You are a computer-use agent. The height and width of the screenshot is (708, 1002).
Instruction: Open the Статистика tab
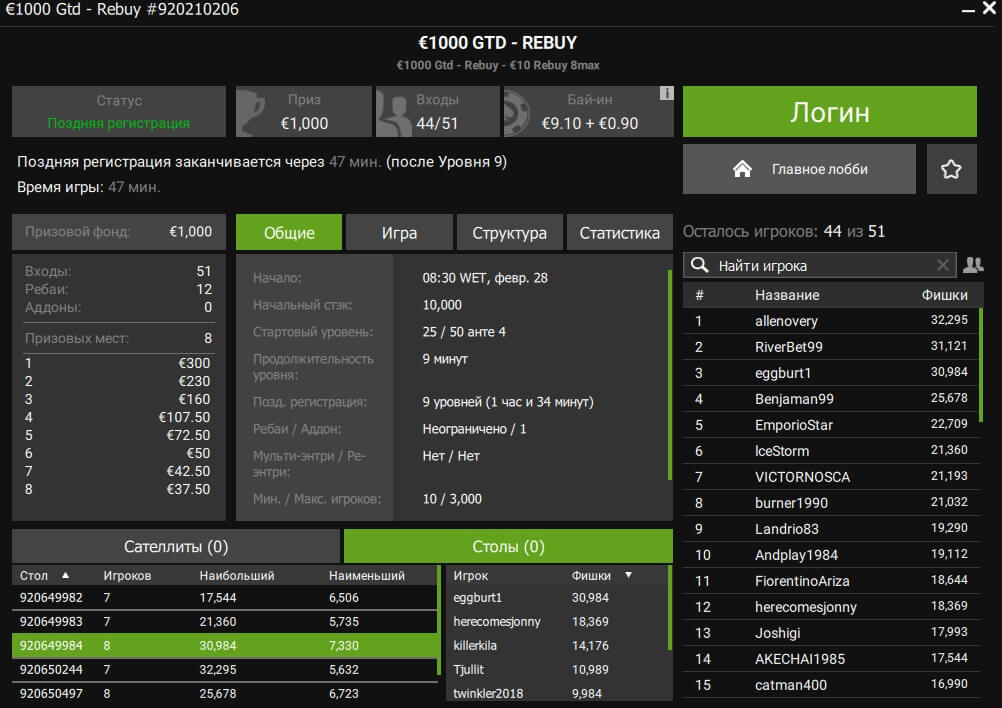pos(619,233)
